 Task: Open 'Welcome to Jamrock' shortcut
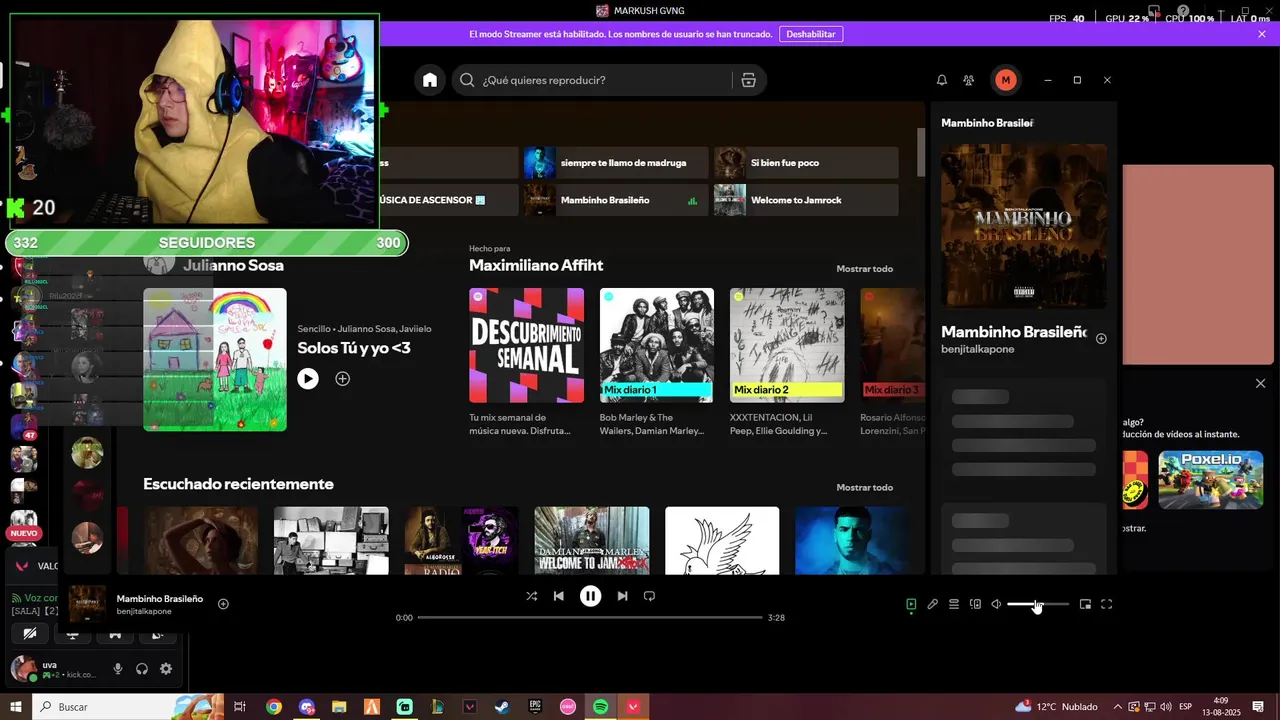(x=806, y=200)
